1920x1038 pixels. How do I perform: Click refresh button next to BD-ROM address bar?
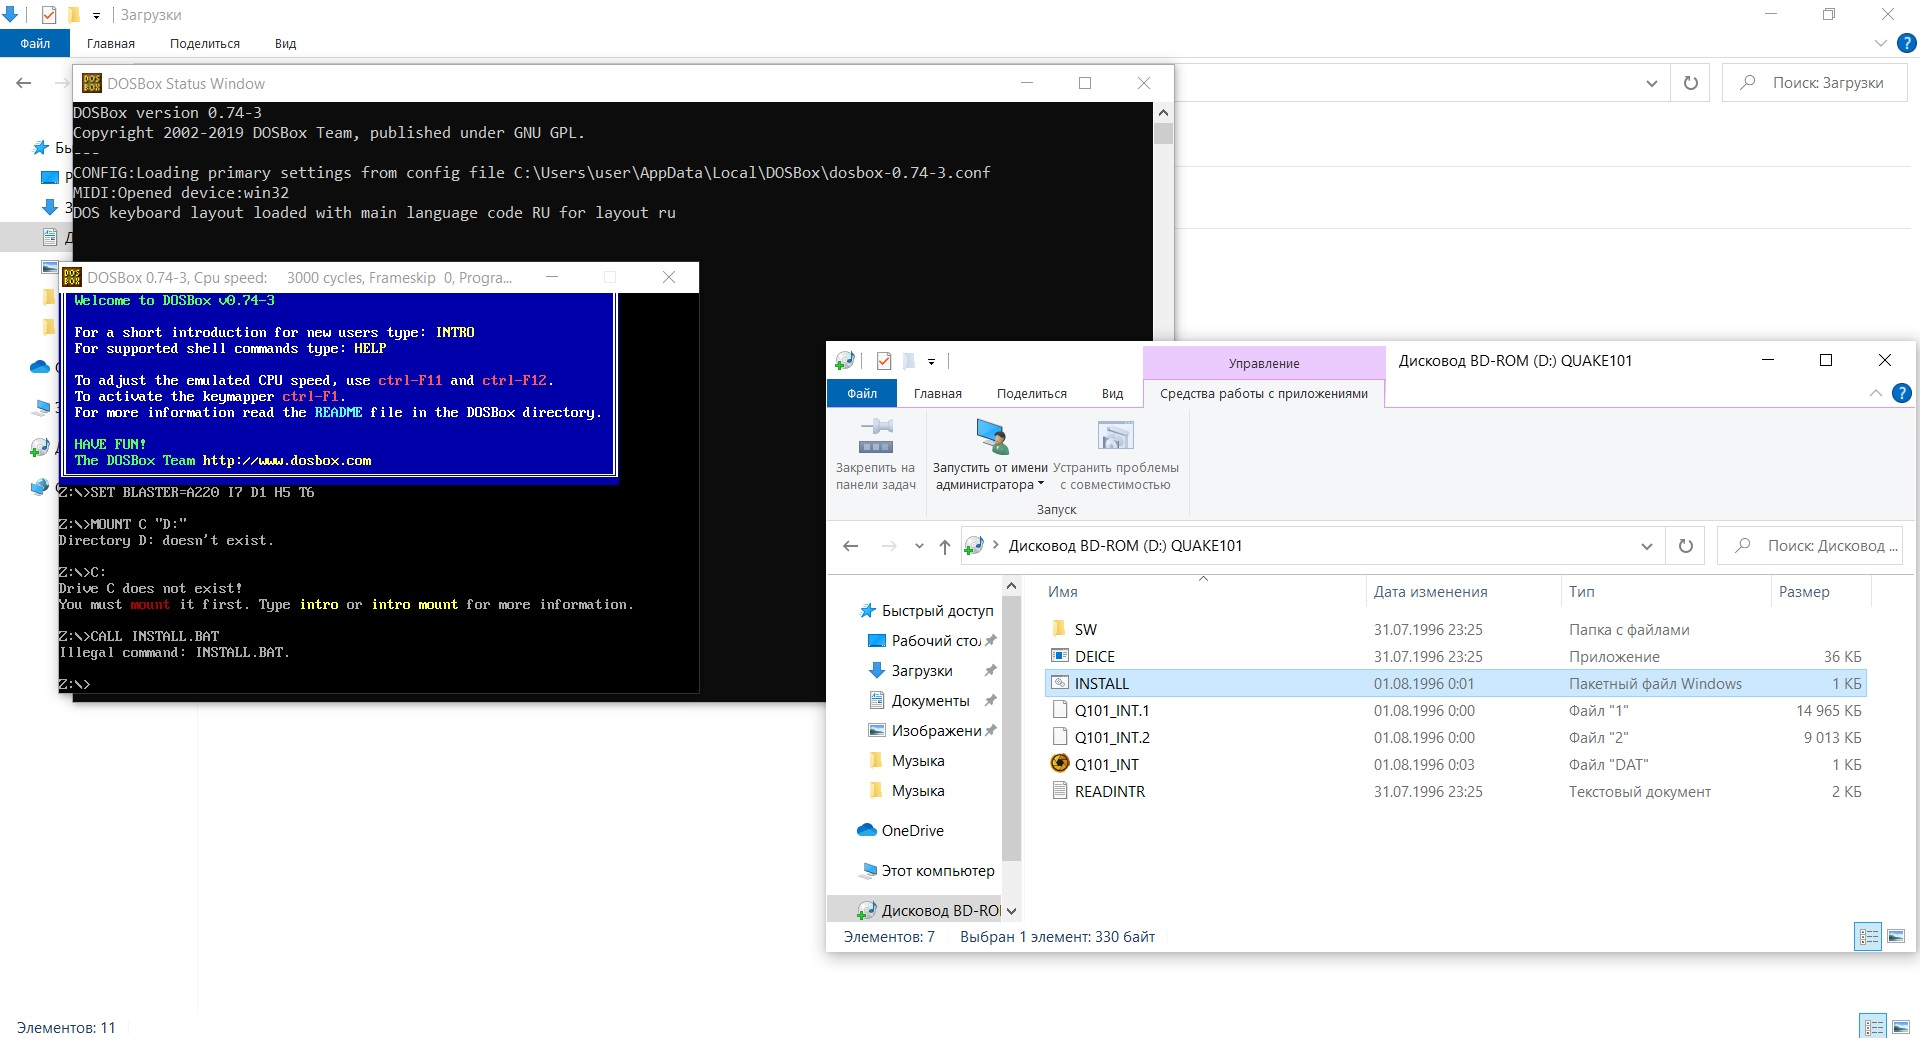coord(1685,546)
